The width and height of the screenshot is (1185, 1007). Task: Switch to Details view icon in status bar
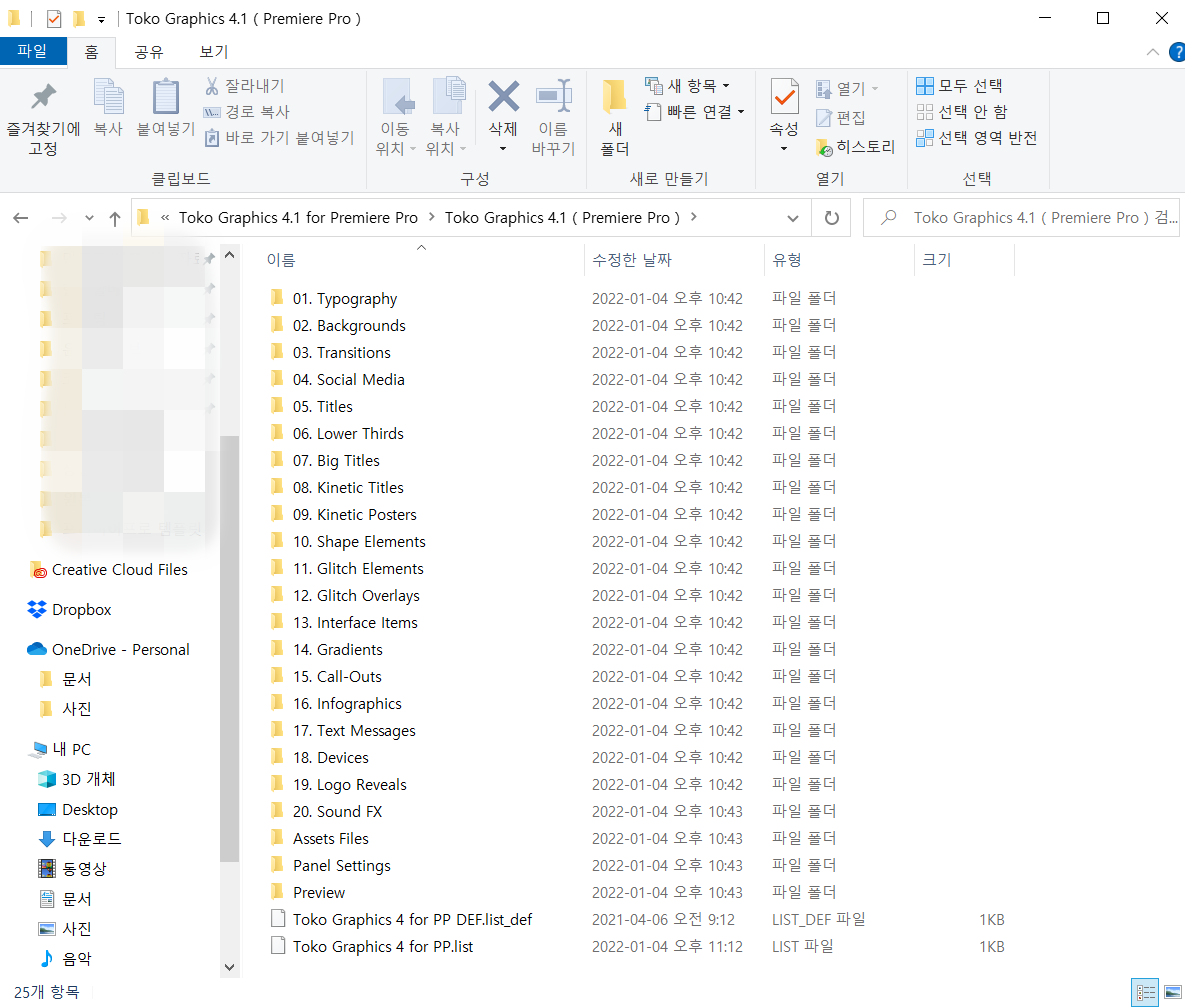coord(1146,992)
